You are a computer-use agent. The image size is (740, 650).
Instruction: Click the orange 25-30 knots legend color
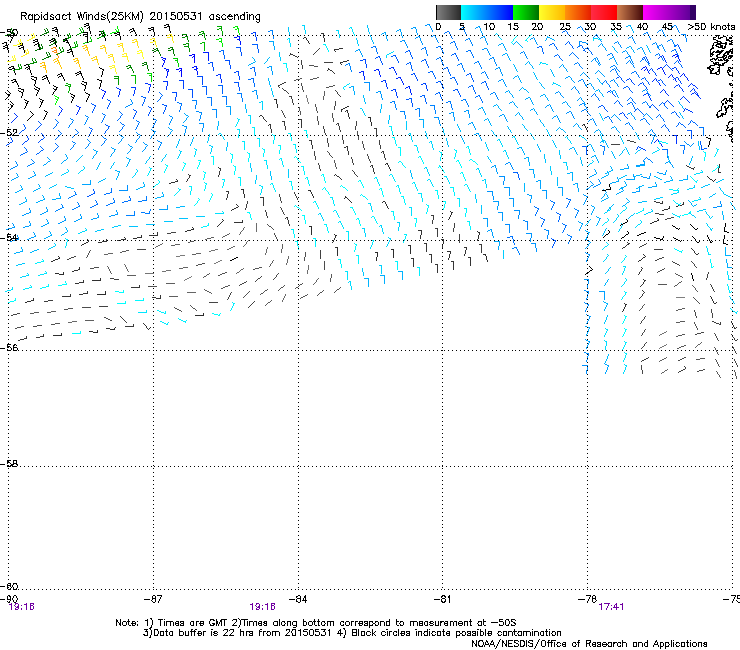click(578, 12)
